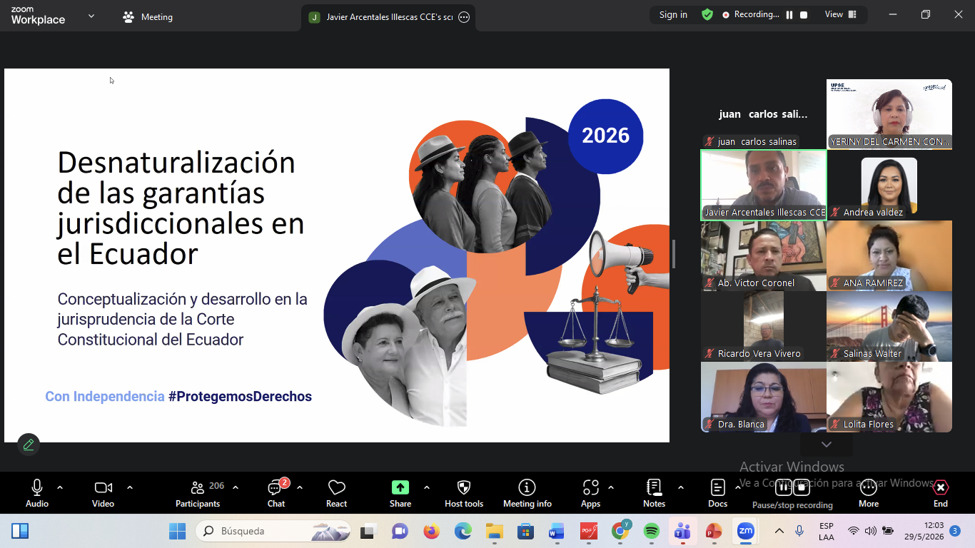This screenshot has width=975, height=548.
Task: Open tray volume speaker icon
Action: 871,531
